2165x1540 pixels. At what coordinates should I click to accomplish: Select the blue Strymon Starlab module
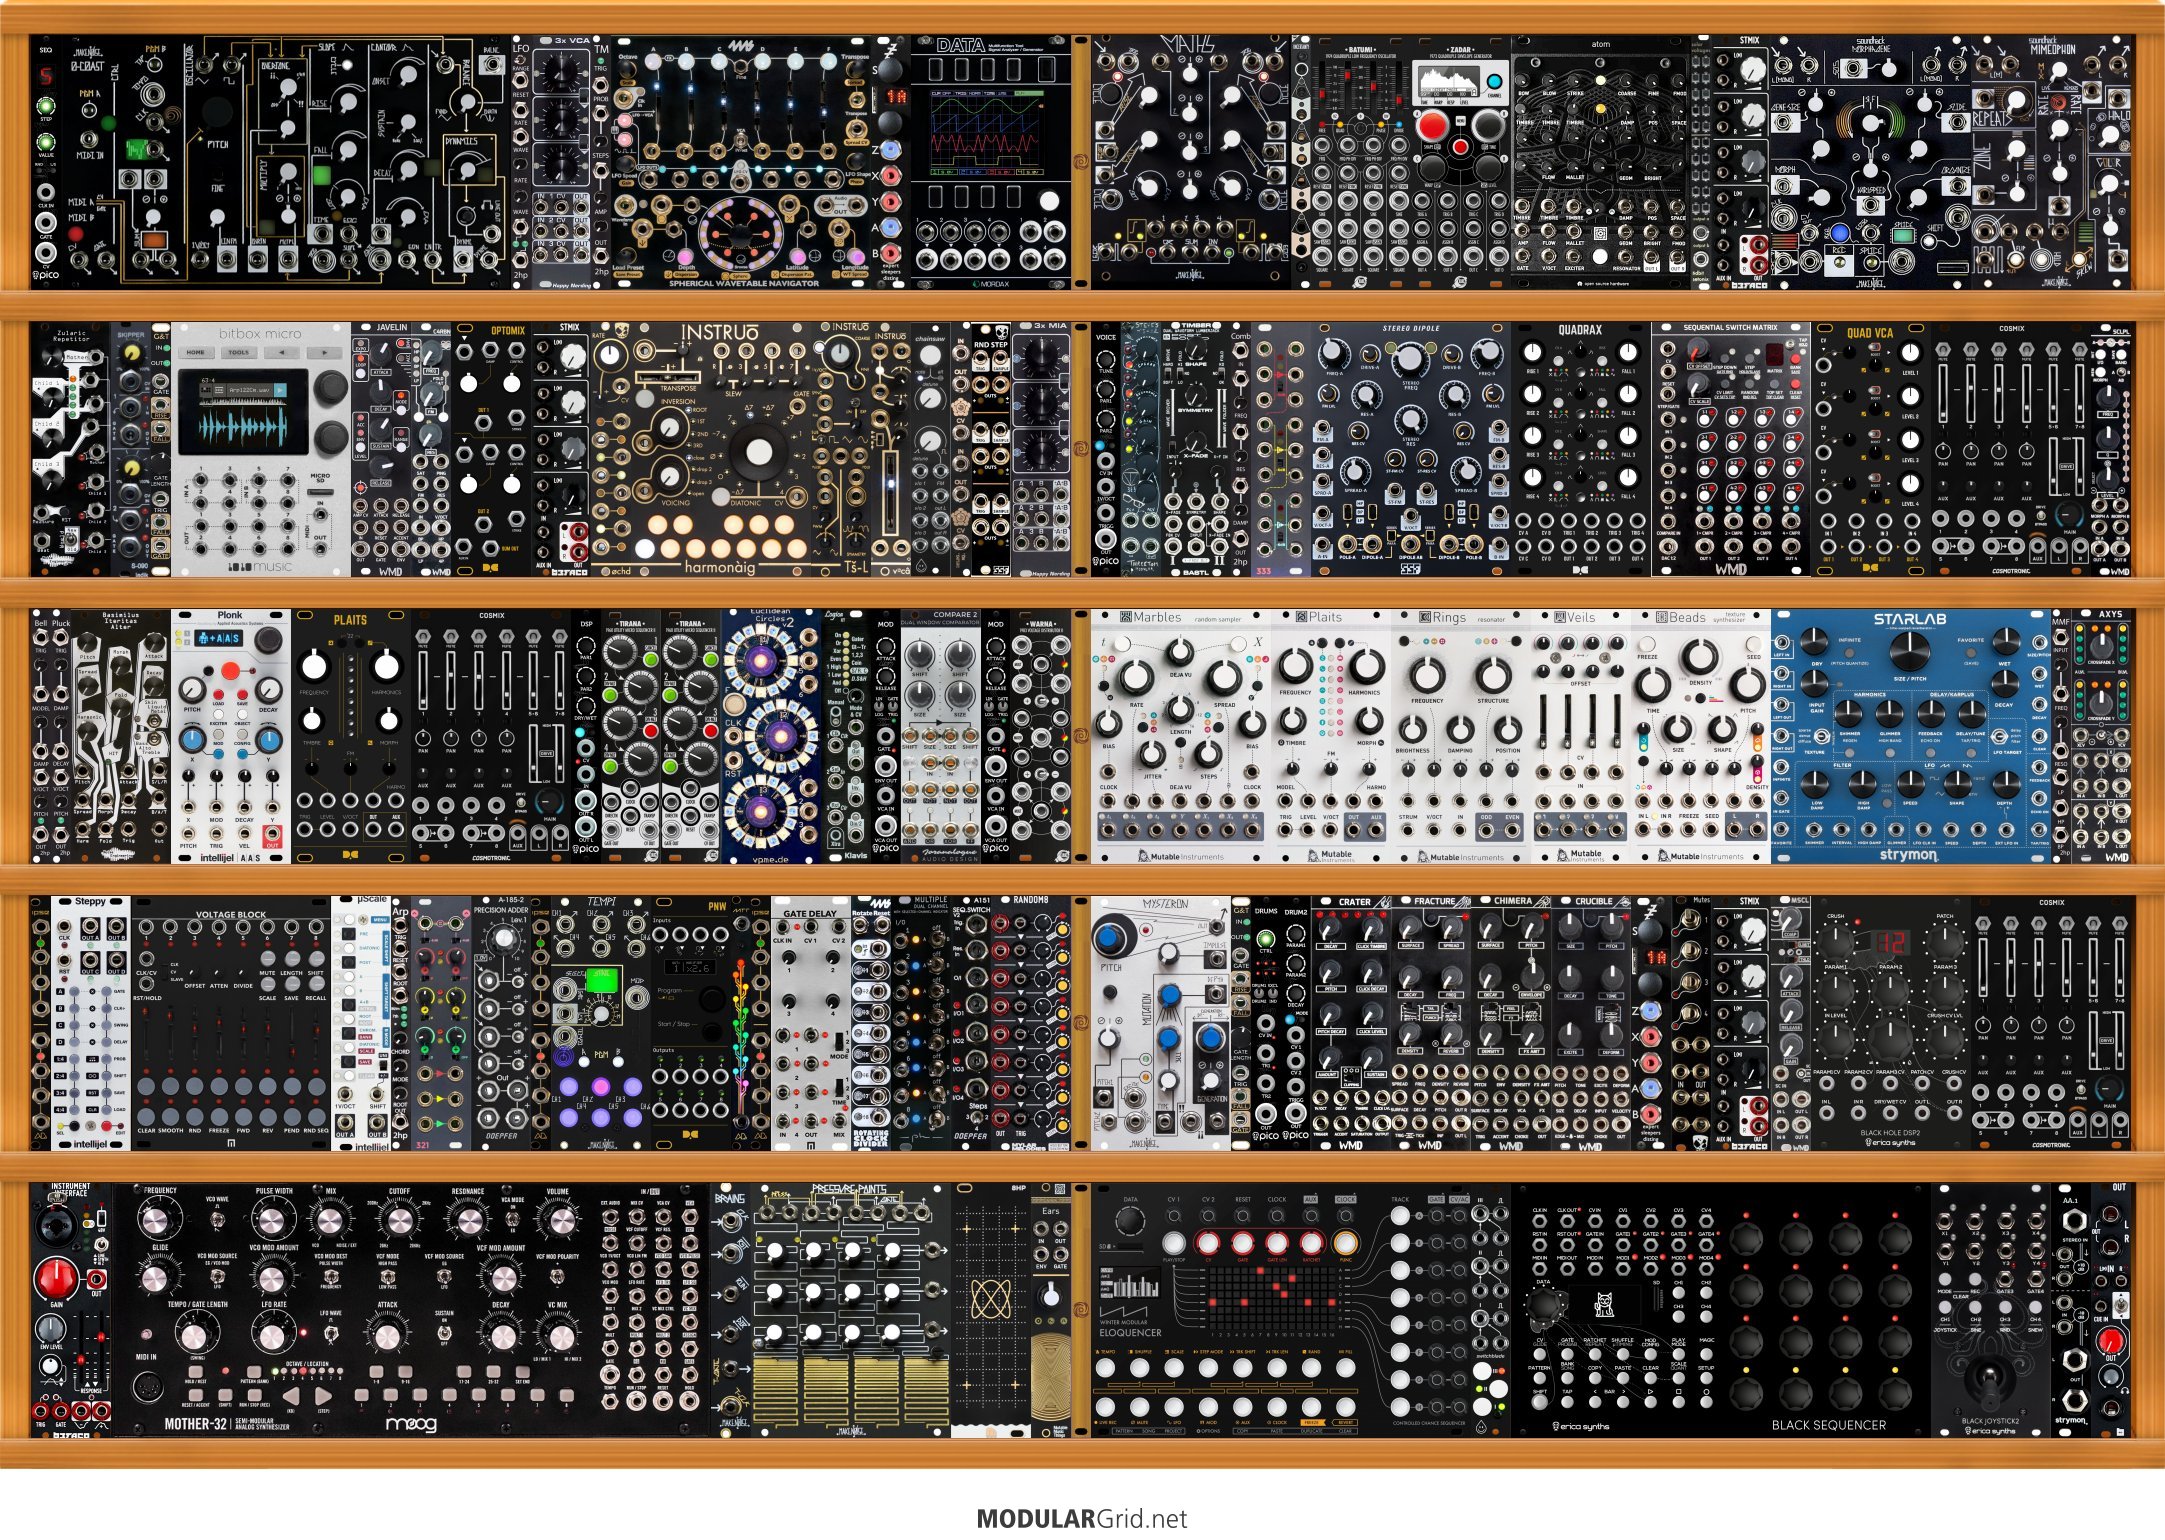tap(1910, 737)
